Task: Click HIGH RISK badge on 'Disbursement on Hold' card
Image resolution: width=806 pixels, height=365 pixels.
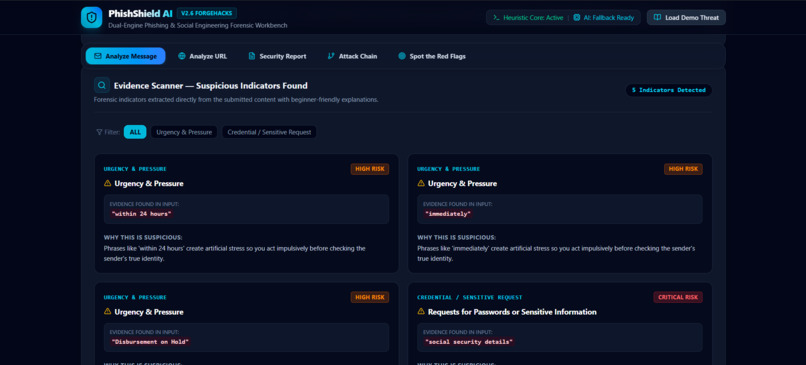Action: [370, 297]
